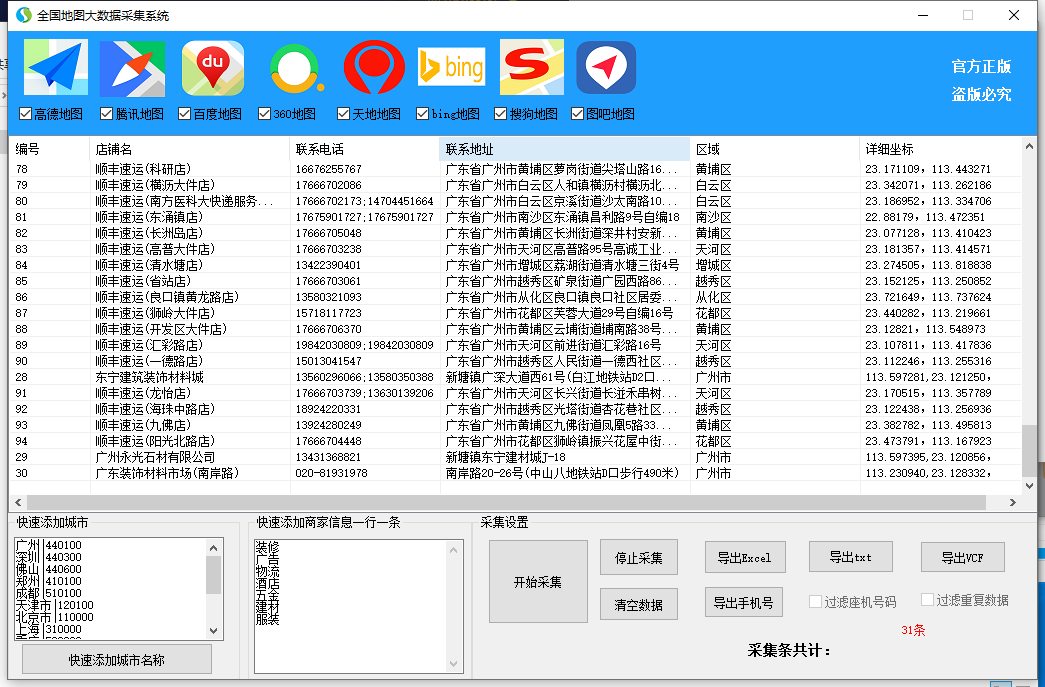
Task: Click the Tuba map arrow icon
Action: click(x=606, y=67)
